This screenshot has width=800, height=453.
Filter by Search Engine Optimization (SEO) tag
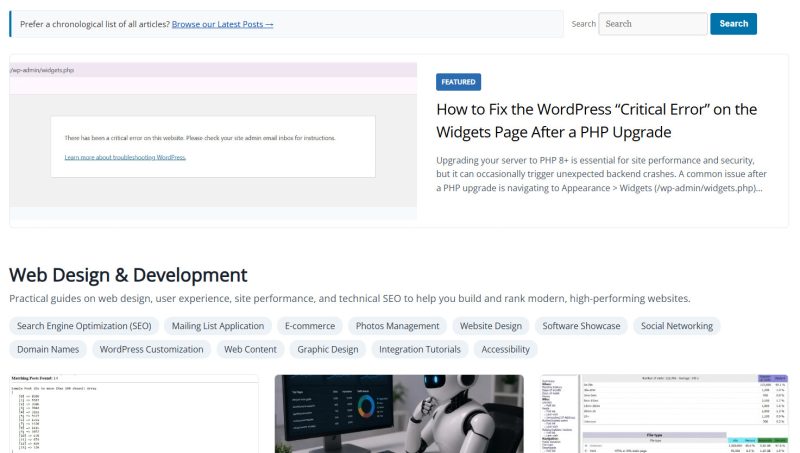pos(84,326)
